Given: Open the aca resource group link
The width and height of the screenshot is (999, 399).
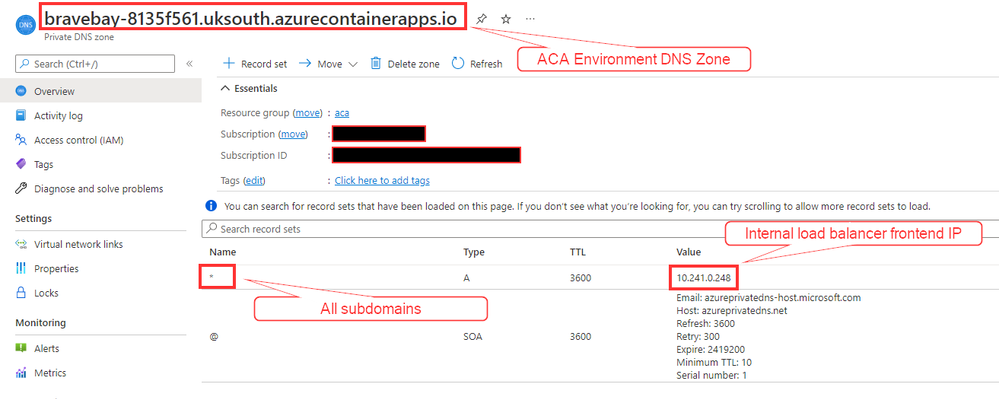Looking at the screenshot, I should click(x=342, y=113).
